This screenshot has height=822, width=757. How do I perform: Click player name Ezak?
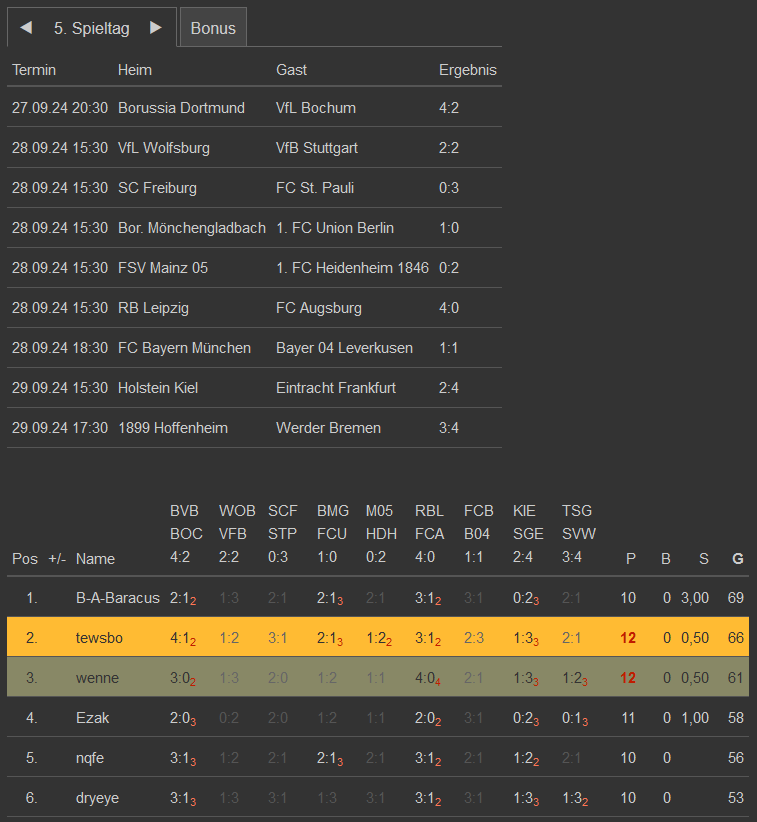[93, 718]
